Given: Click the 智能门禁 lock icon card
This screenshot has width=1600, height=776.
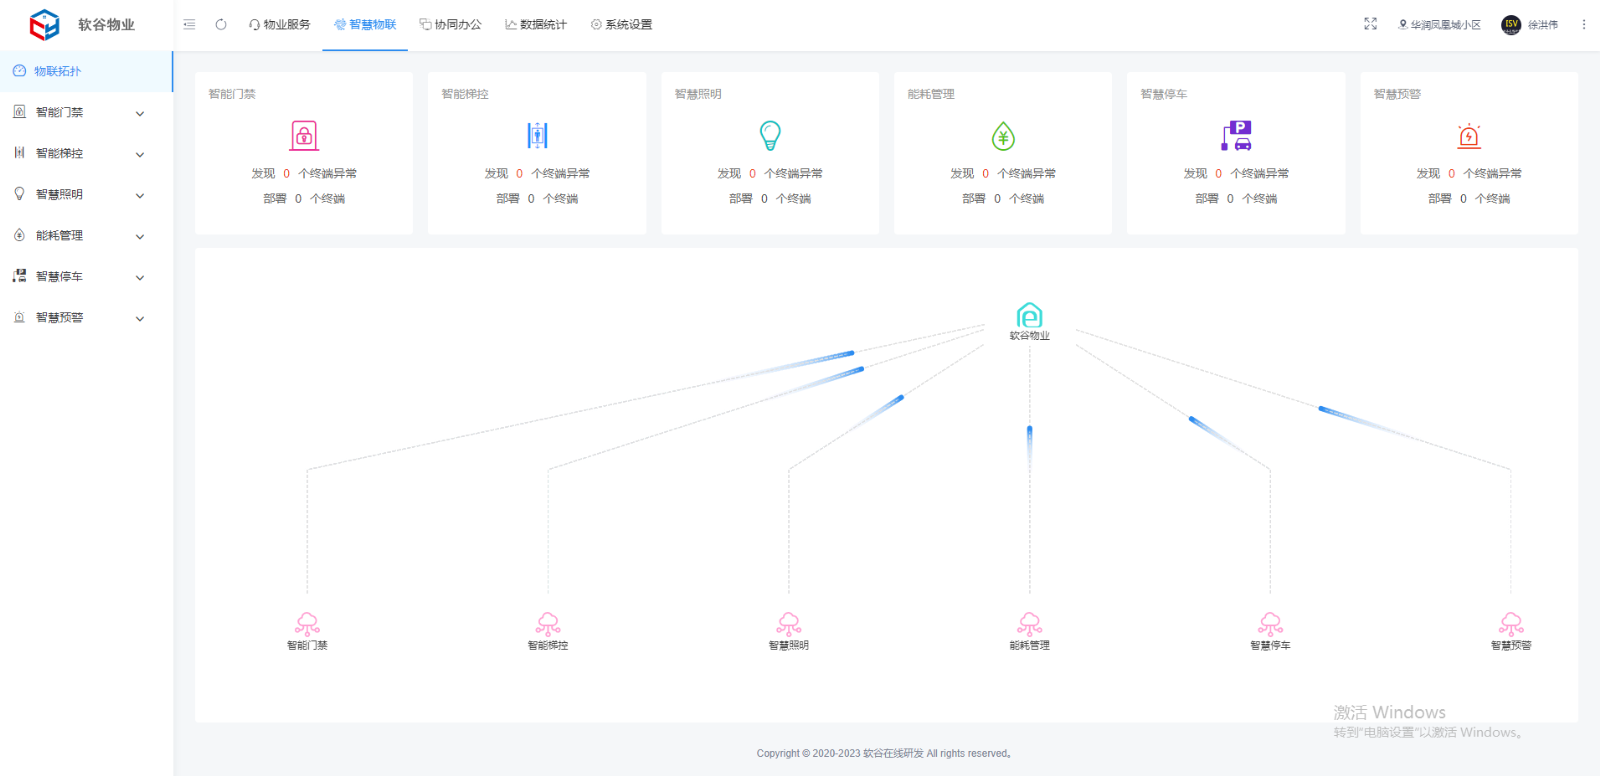Looking at the screenshot, I should [304, 135].
